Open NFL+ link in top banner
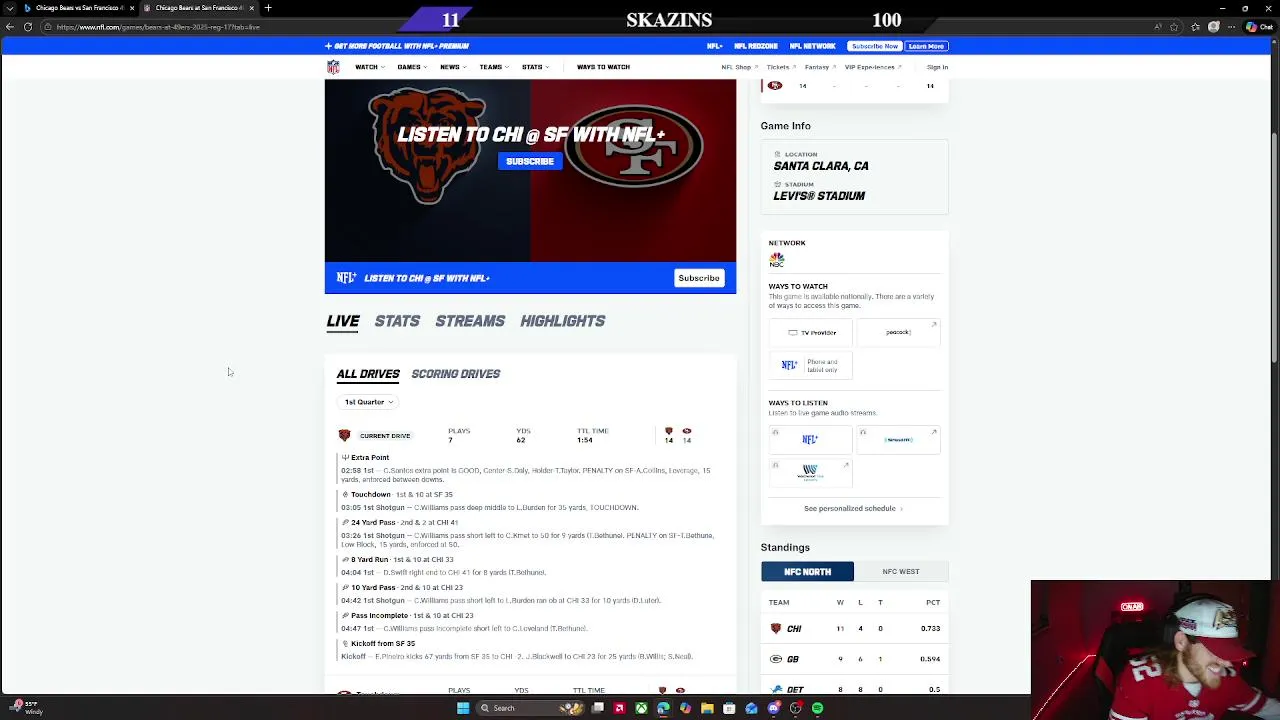The height and width of the screenshot is (720, 1280). point(714,46)
